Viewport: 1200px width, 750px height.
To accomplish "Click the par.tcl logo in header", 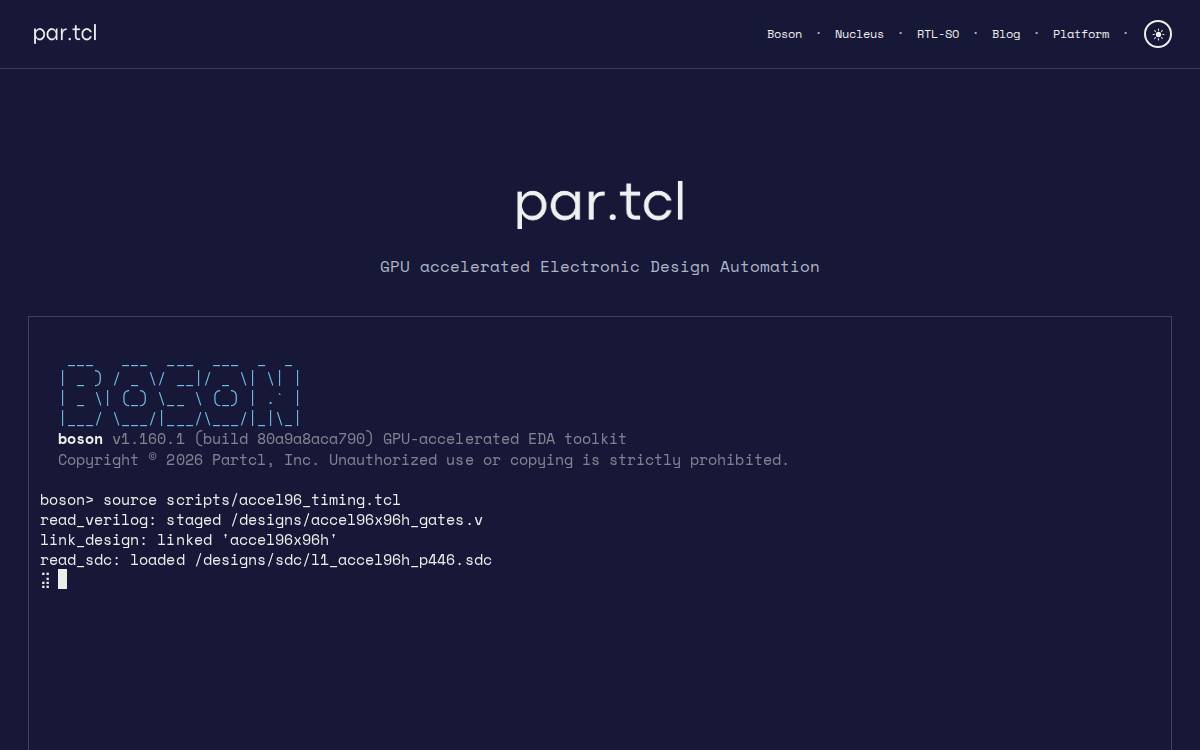I will pos(65,34).
